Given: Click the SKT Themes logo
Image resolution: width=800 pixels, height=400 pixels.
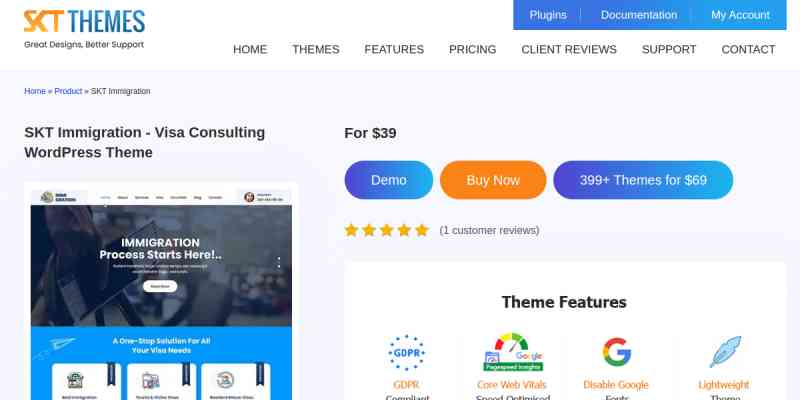Looking at the screenshot, I should (84, 29).
